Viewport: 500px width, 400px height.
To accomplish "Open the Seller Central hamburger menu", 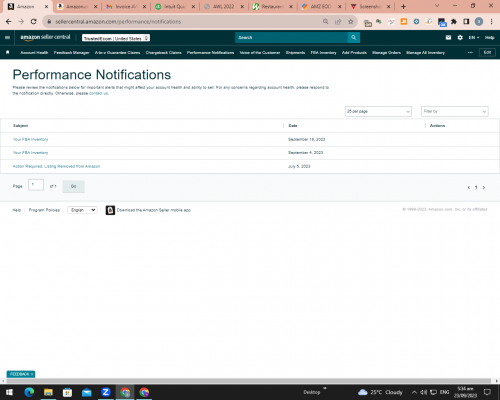I will click(7, 38).
